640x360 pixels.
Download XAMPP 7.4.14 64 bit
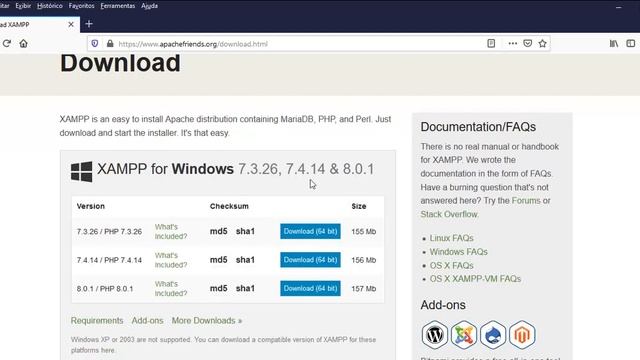(x=310, y=260)
